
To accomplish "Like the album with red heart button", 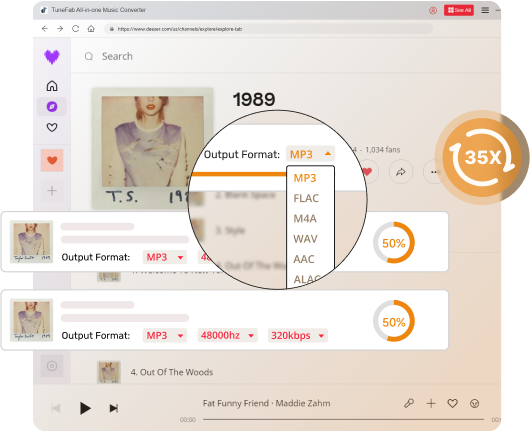I will tap(367, 172).
